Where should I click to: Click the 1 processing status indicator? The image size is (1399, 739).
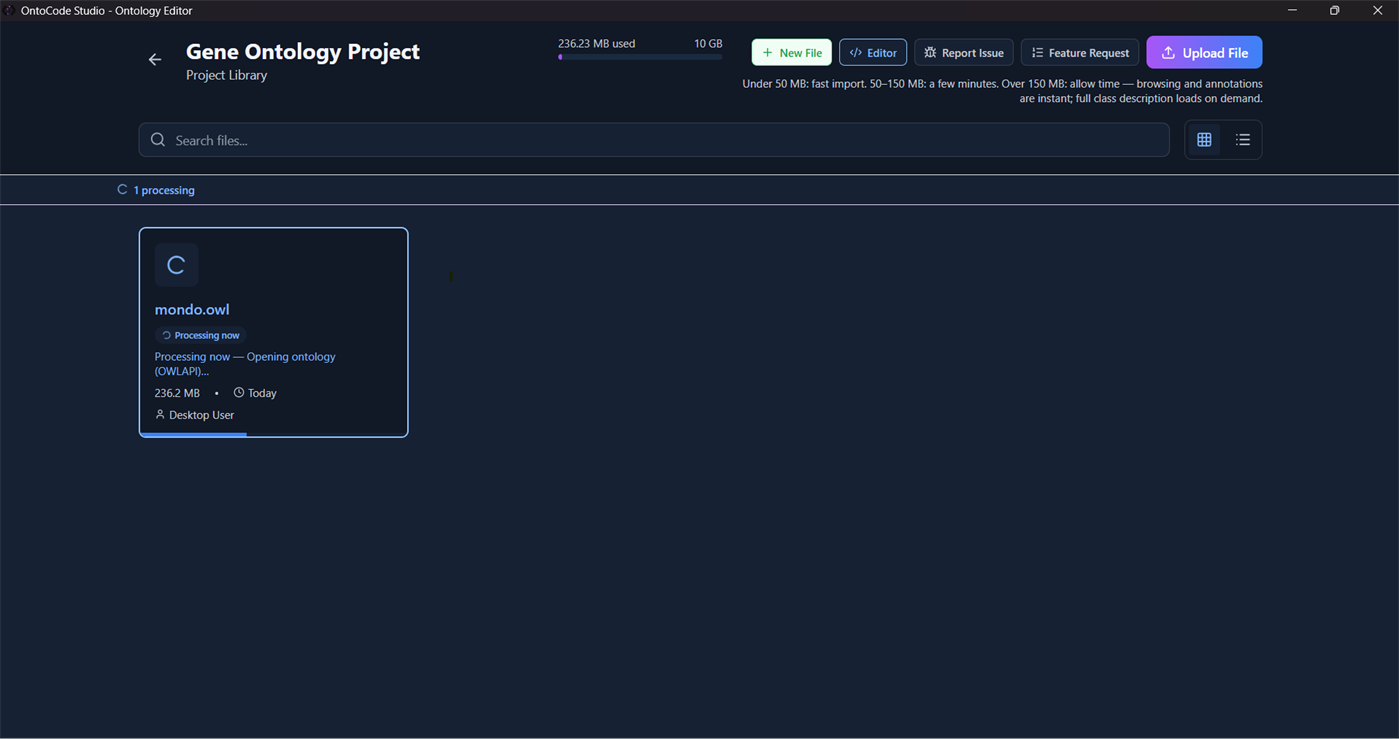pyautogui.click(x=156, y=190)
